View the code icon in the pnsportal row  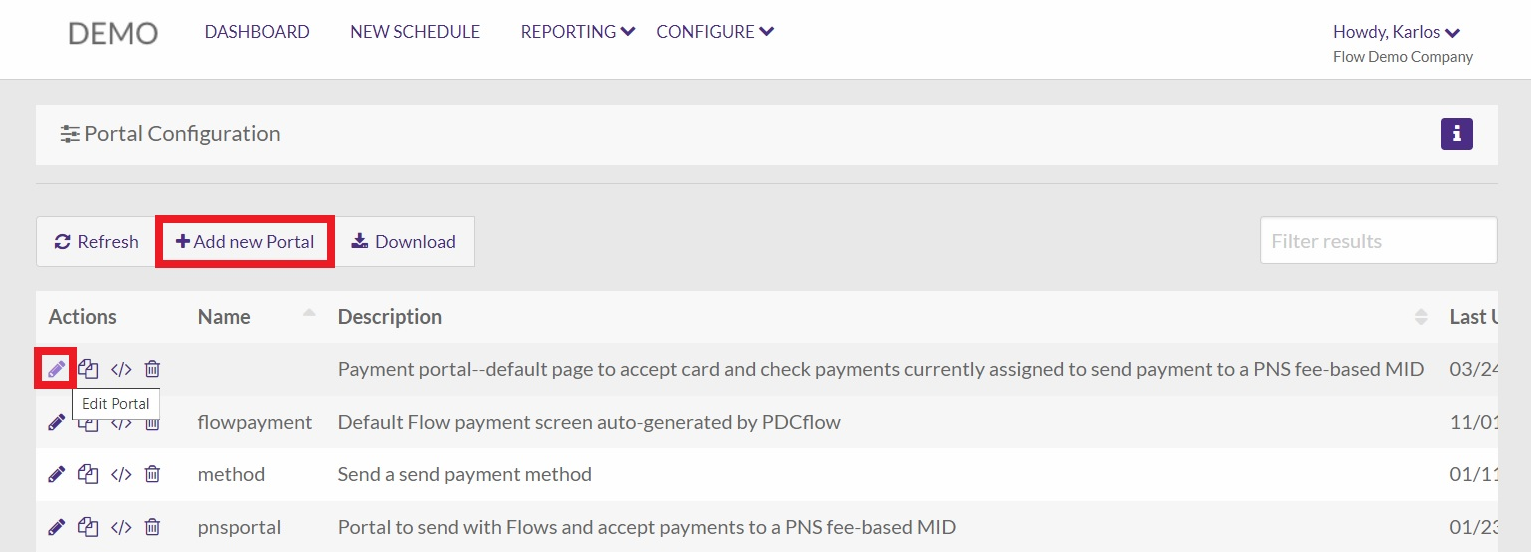pos(121,526)
